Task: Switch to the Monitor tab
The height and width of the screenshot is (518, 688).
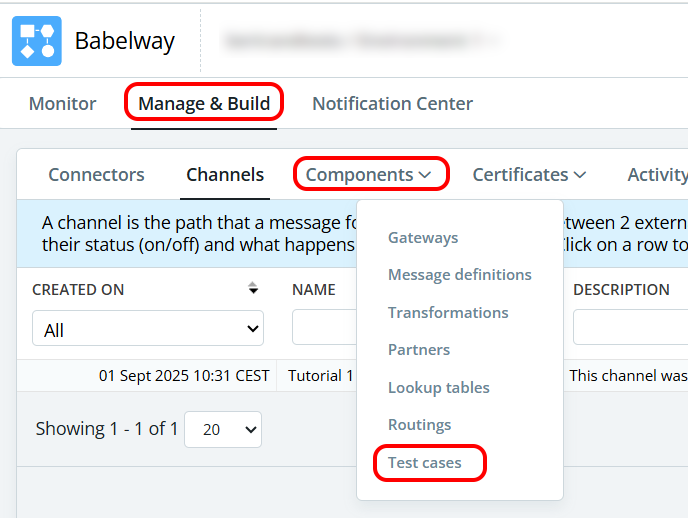Action: [62, 104]
